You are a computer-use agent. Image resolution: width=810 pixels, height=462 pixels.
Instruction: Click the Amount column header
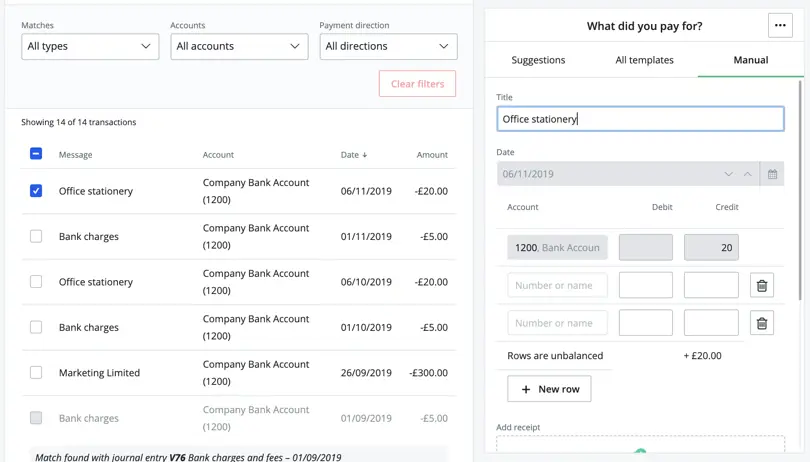pyautogui.click(x=432, y=155)
